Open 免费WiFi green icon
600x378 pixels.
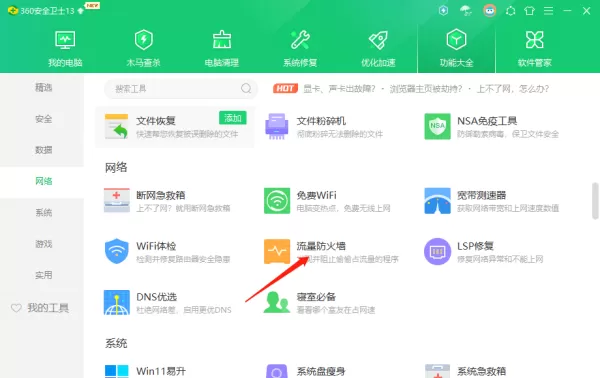point(277,200)
